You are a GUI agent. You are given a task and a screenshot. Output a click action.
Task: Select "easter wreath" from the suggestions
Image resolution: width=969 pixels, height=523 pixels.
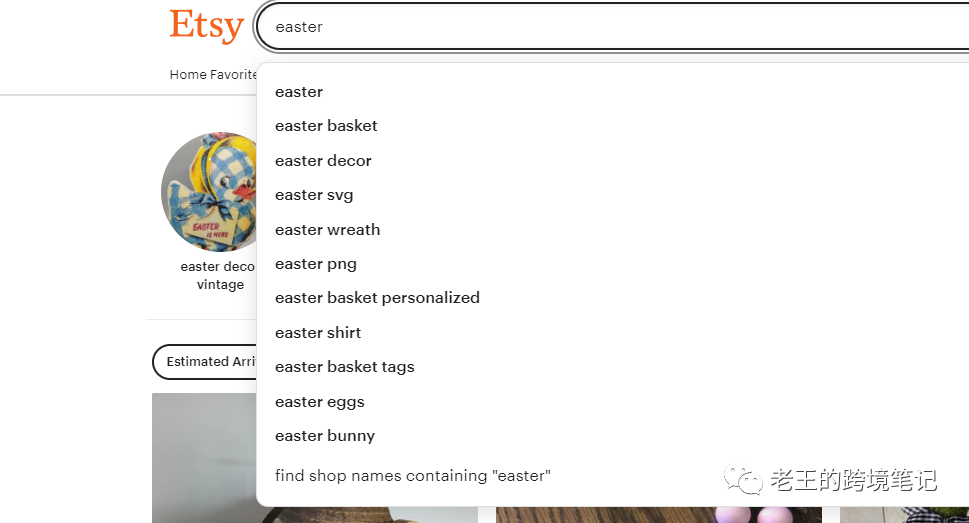(x=327, y=230)
